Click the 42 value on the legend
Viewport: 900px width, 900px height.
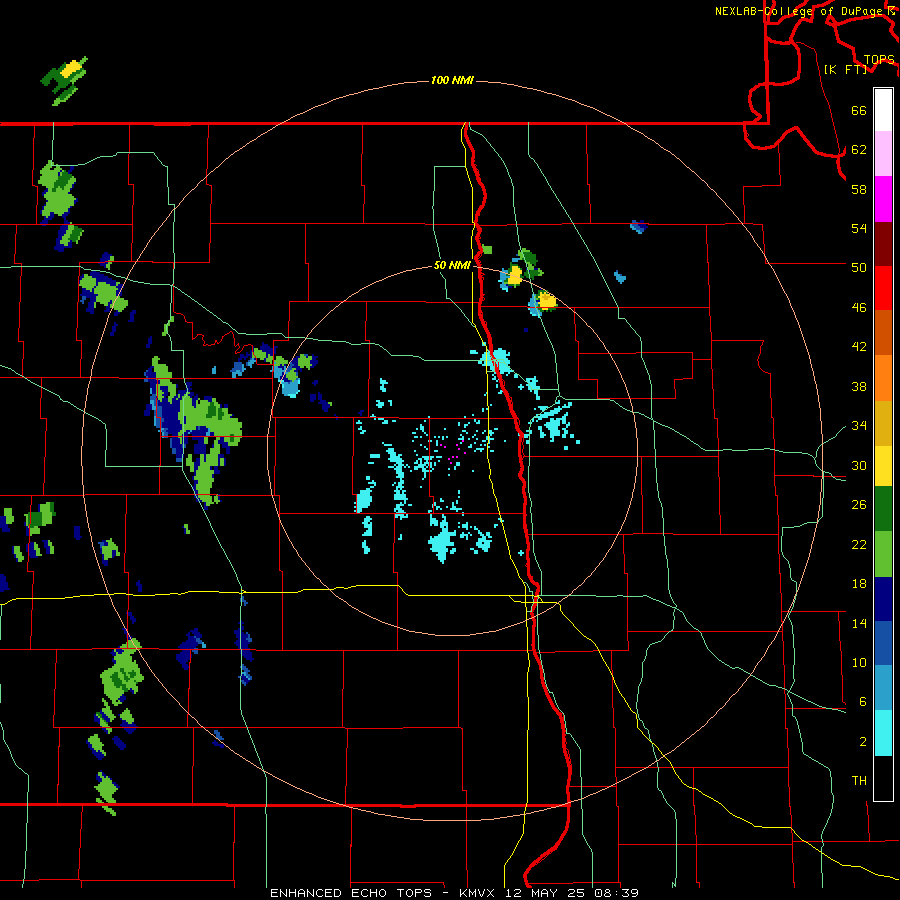(x=859, y=346)
